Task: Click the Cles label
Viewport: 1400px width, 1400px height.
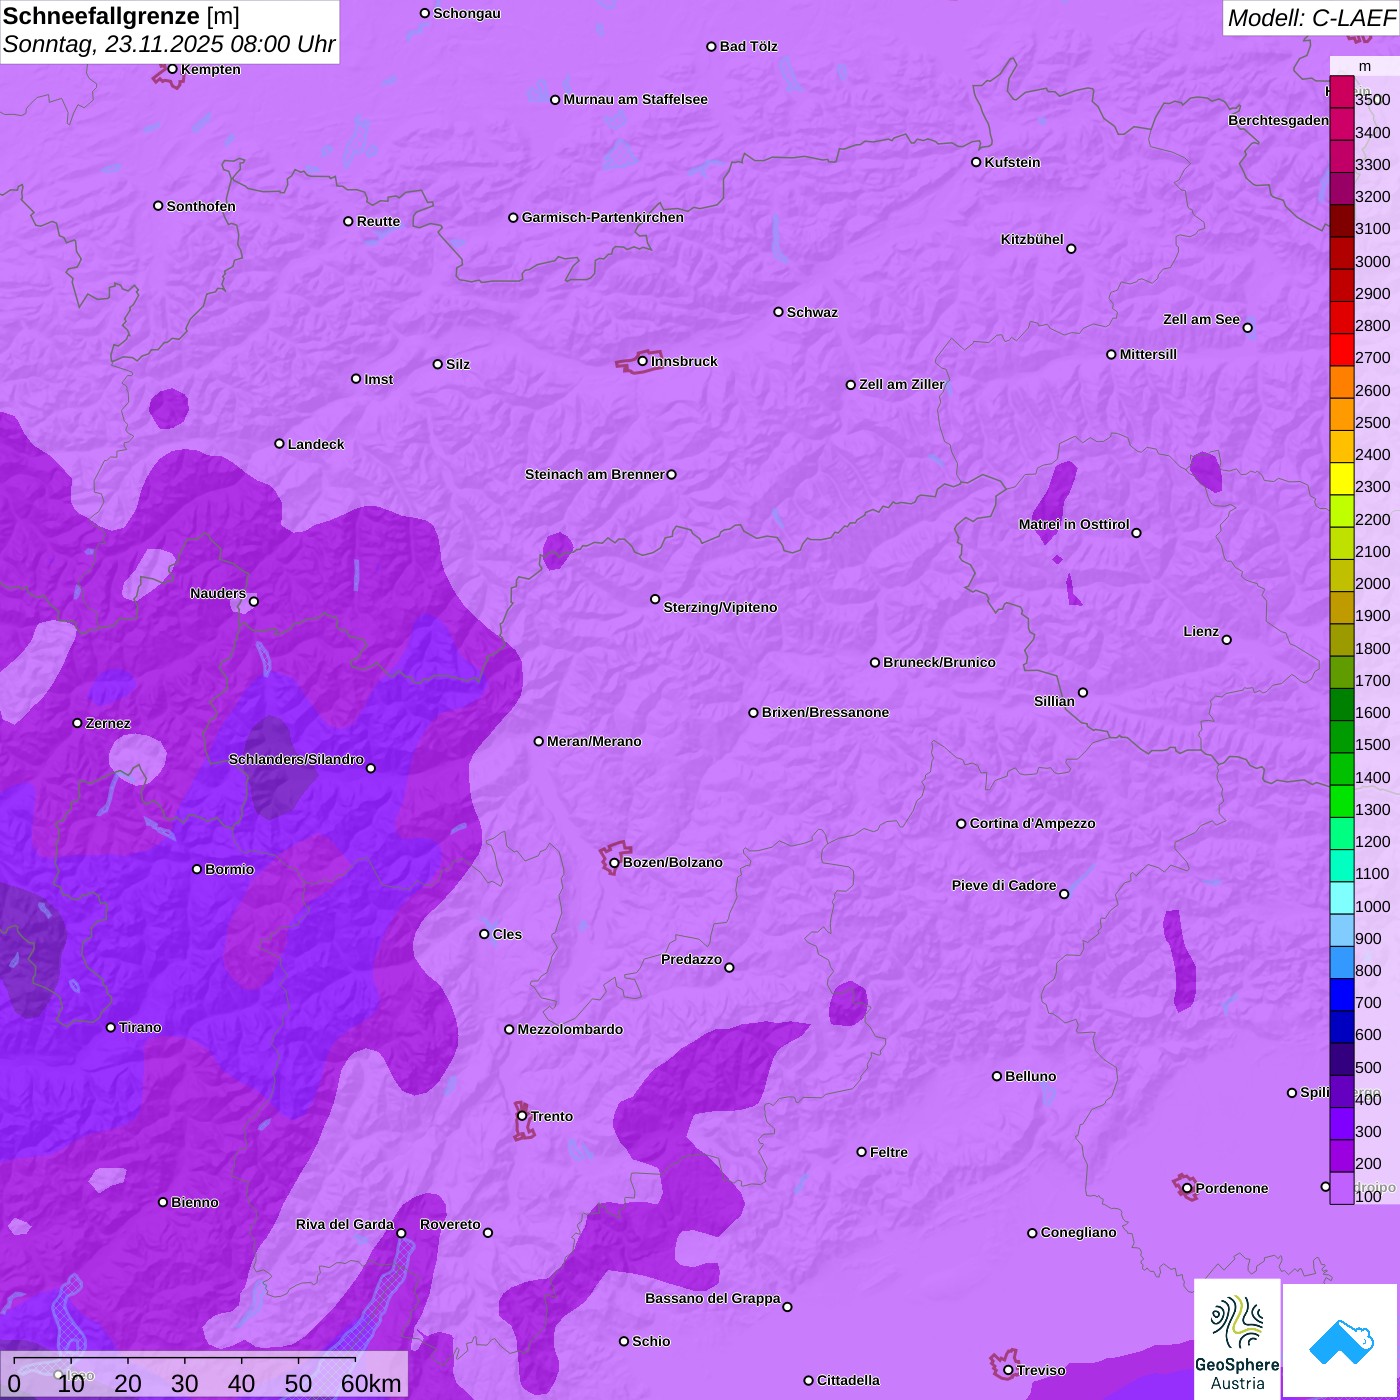Action: (507, 934)
